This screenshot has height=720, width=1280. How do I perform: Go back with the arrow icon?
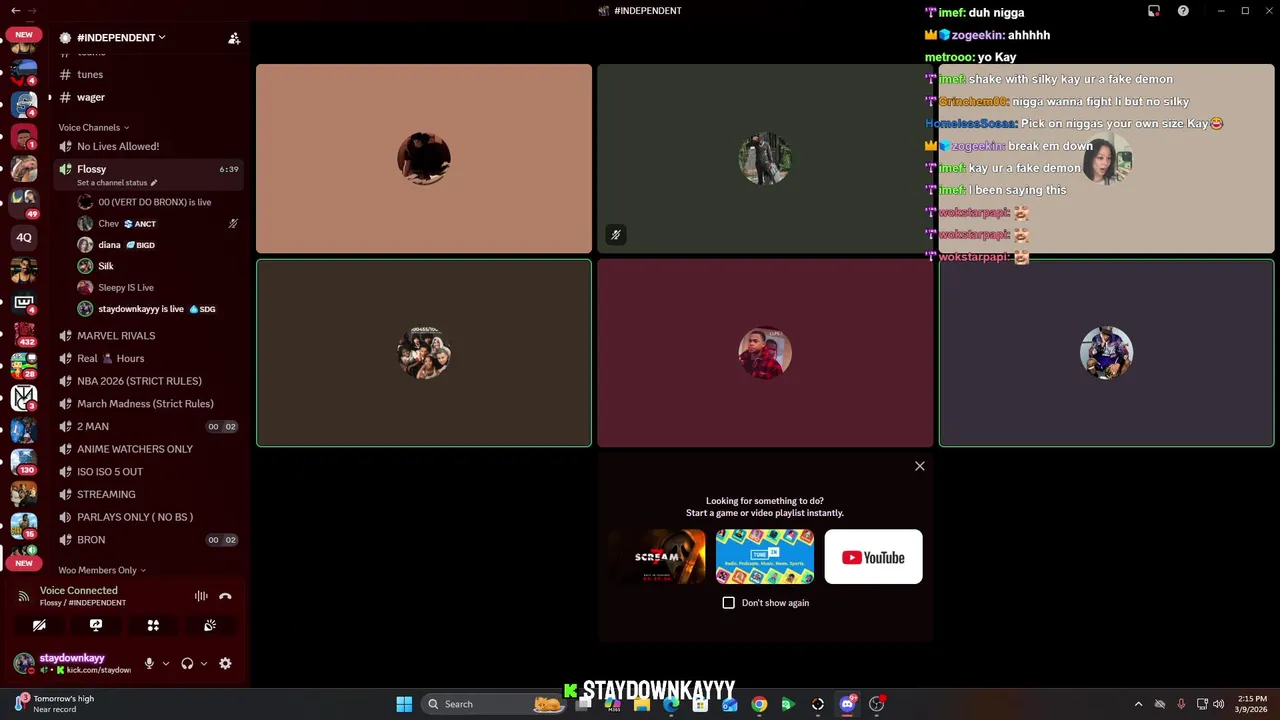[15, 11]
